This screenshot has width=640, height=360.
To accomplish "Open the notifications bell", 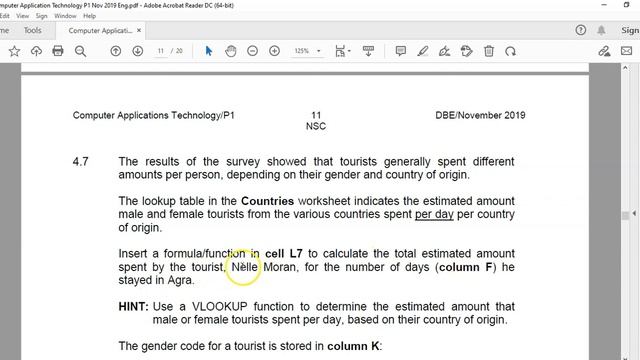I will (601, 30).
